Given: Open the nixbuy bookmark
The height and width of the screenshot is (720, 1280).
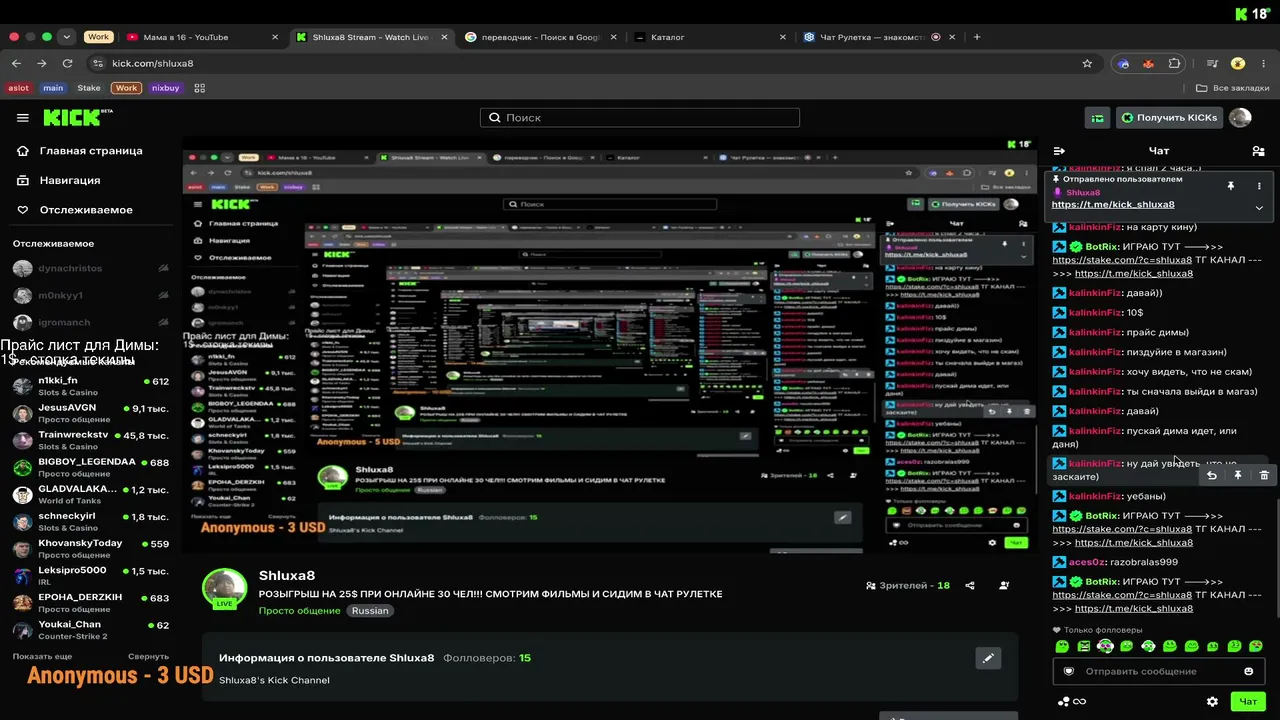Looking at the screenshot, I should point(166,88).
